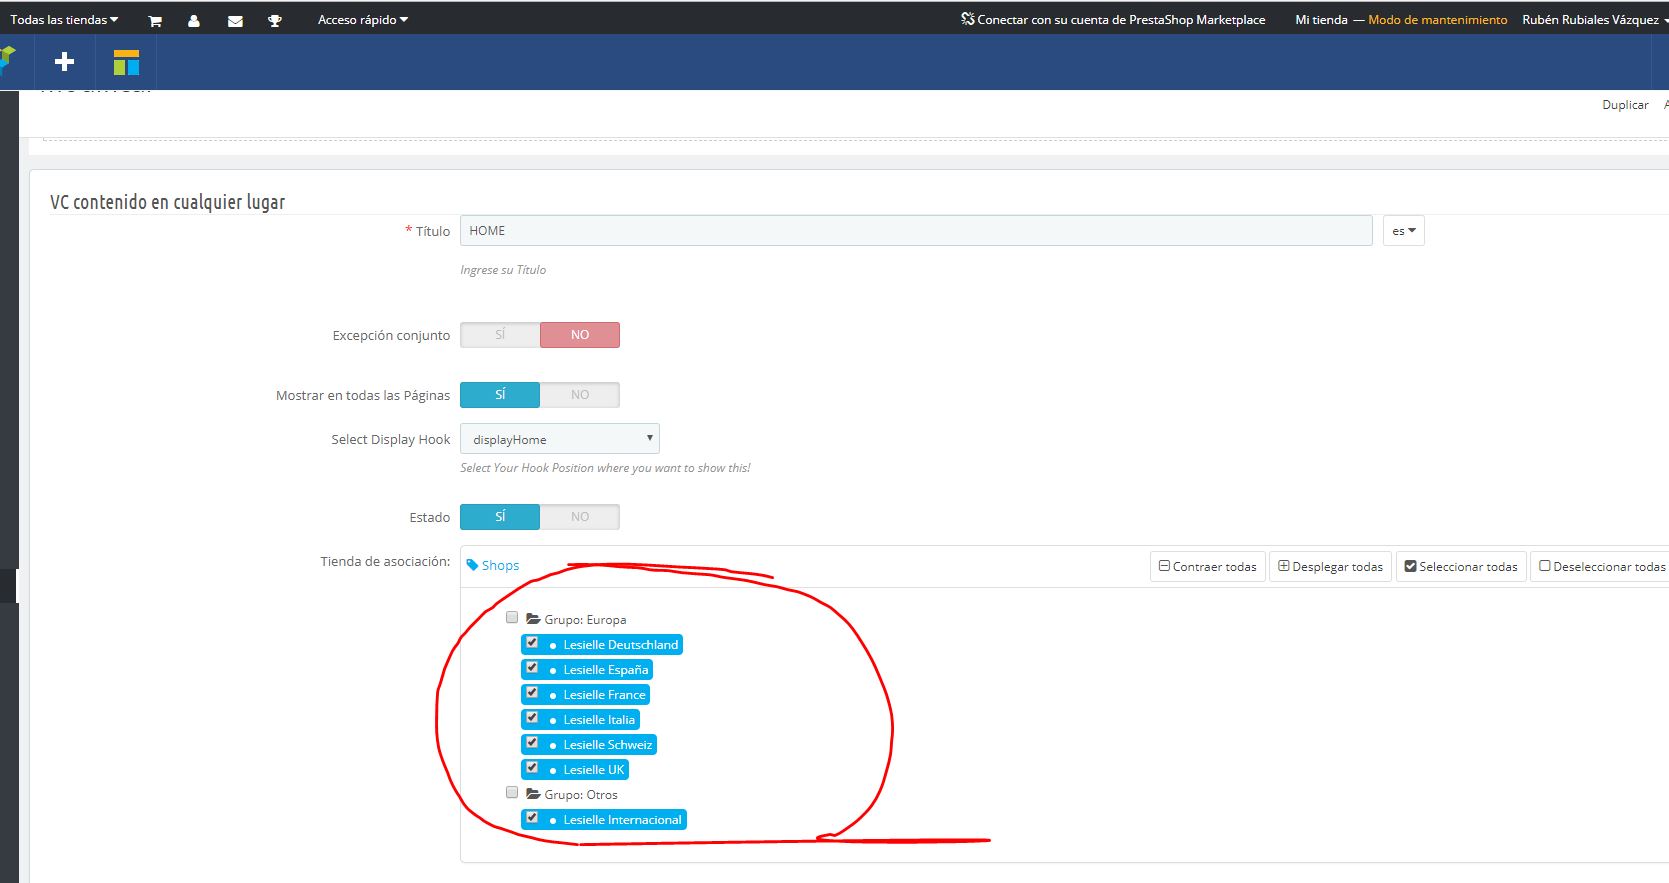Viewport: 1669px width, 883px height.
Task: Expand the Todas las tiendas dropdown
Action: 64,20
